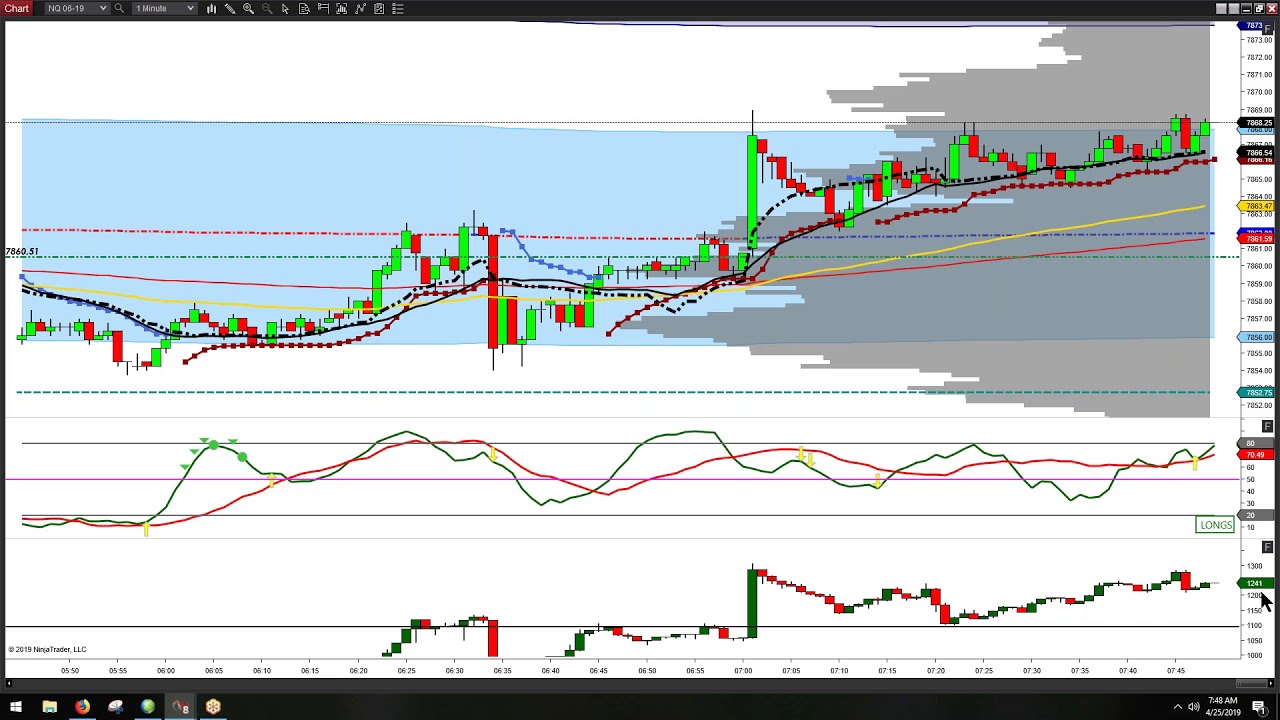Open the green globe taskbar icon

coord(148,708)
